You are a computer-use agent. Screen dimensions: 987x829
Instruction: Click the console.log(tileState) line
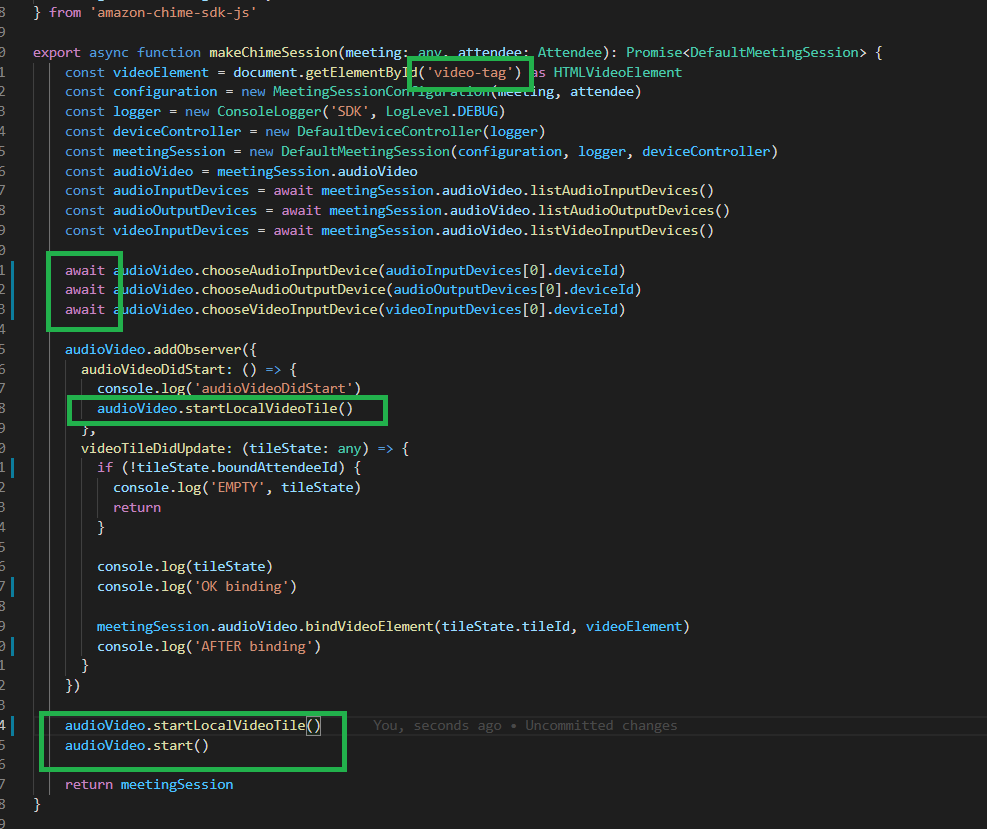pos(184,567)
